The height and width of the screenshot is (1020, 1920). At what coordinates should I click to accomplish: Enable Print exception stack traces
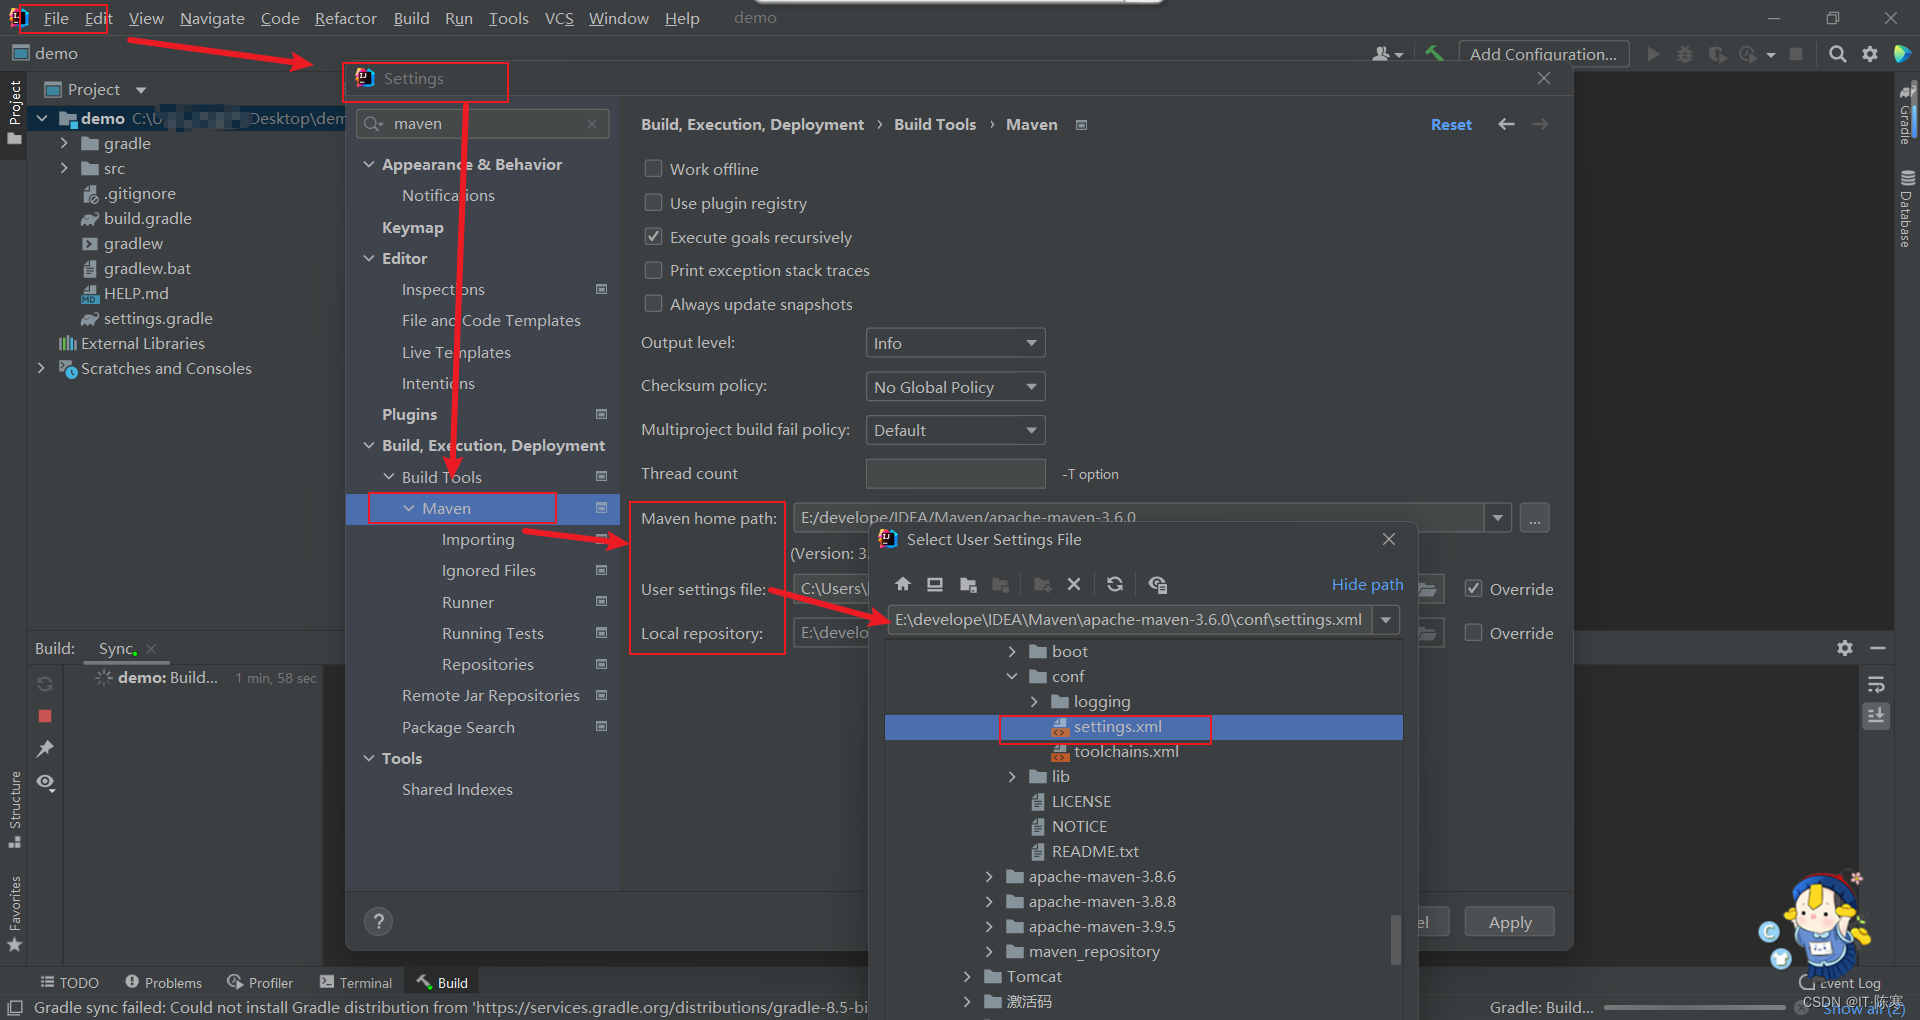coord(653,270)
